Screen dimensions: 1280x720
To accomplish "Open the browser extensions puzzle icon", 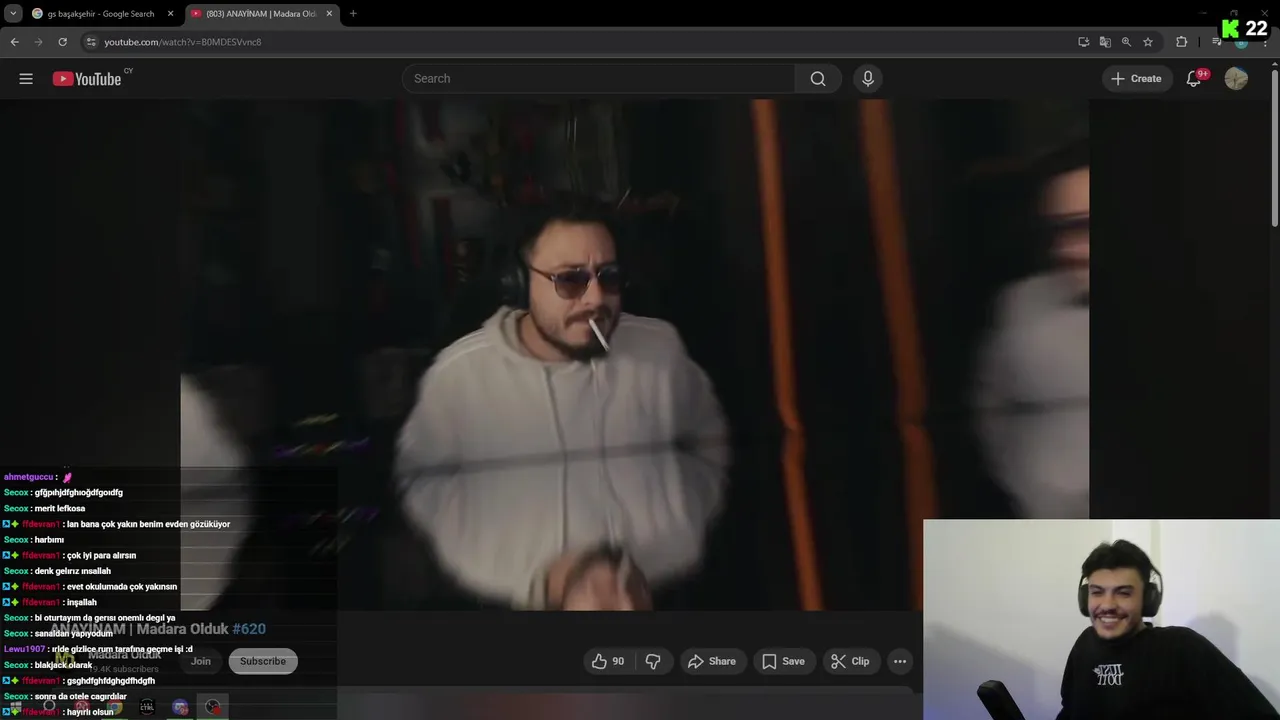I will (x=1182, y=42).
